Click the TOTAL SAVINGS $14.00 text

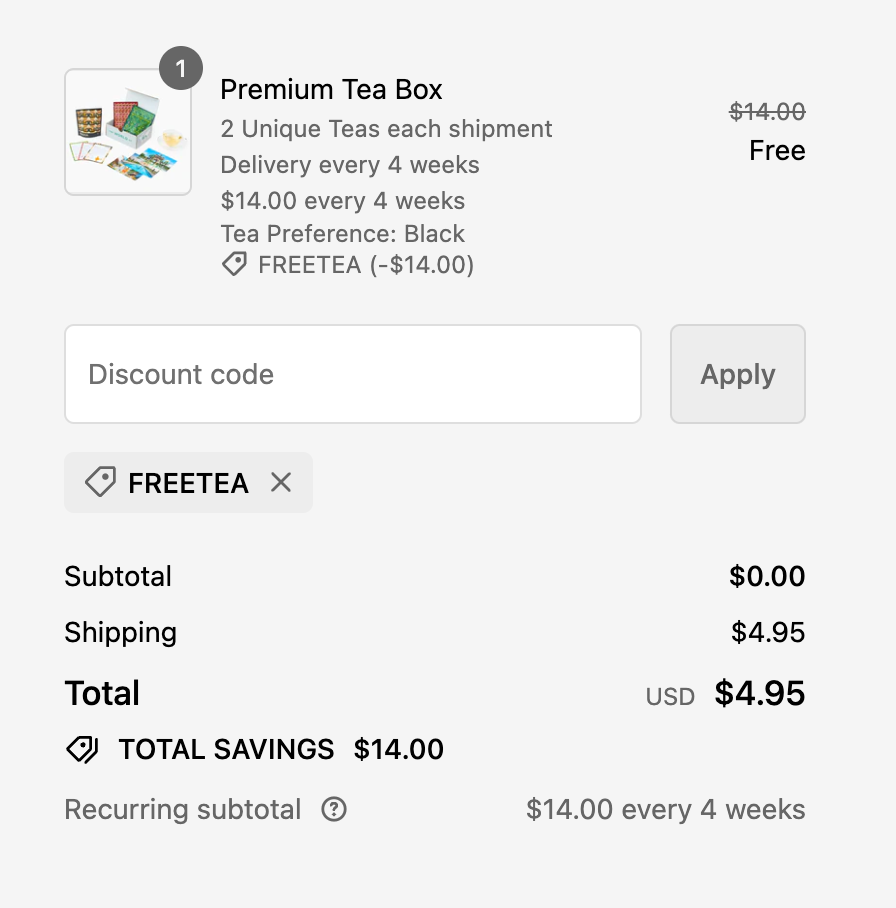[281, 750]
